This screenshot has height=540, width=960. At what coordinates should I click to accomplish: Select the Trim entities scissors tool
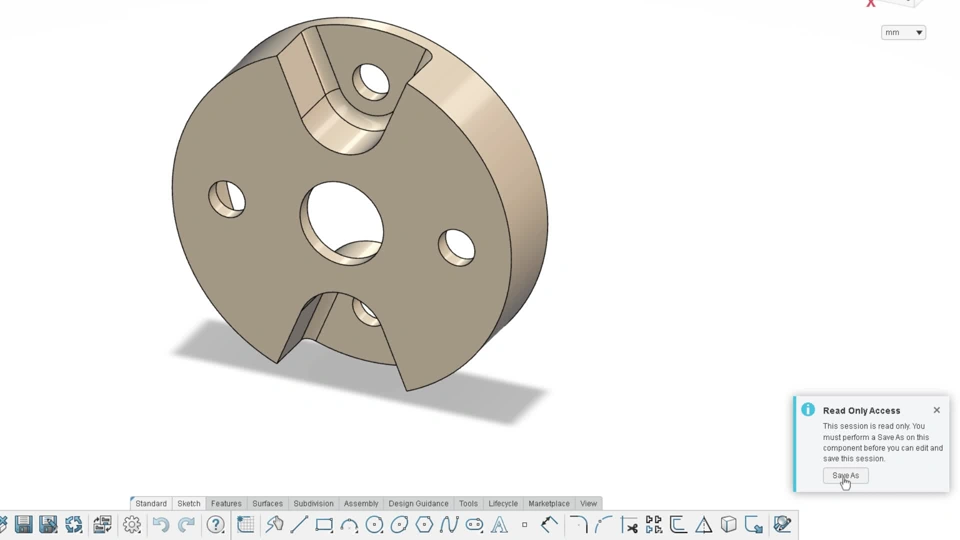(629, 525)
